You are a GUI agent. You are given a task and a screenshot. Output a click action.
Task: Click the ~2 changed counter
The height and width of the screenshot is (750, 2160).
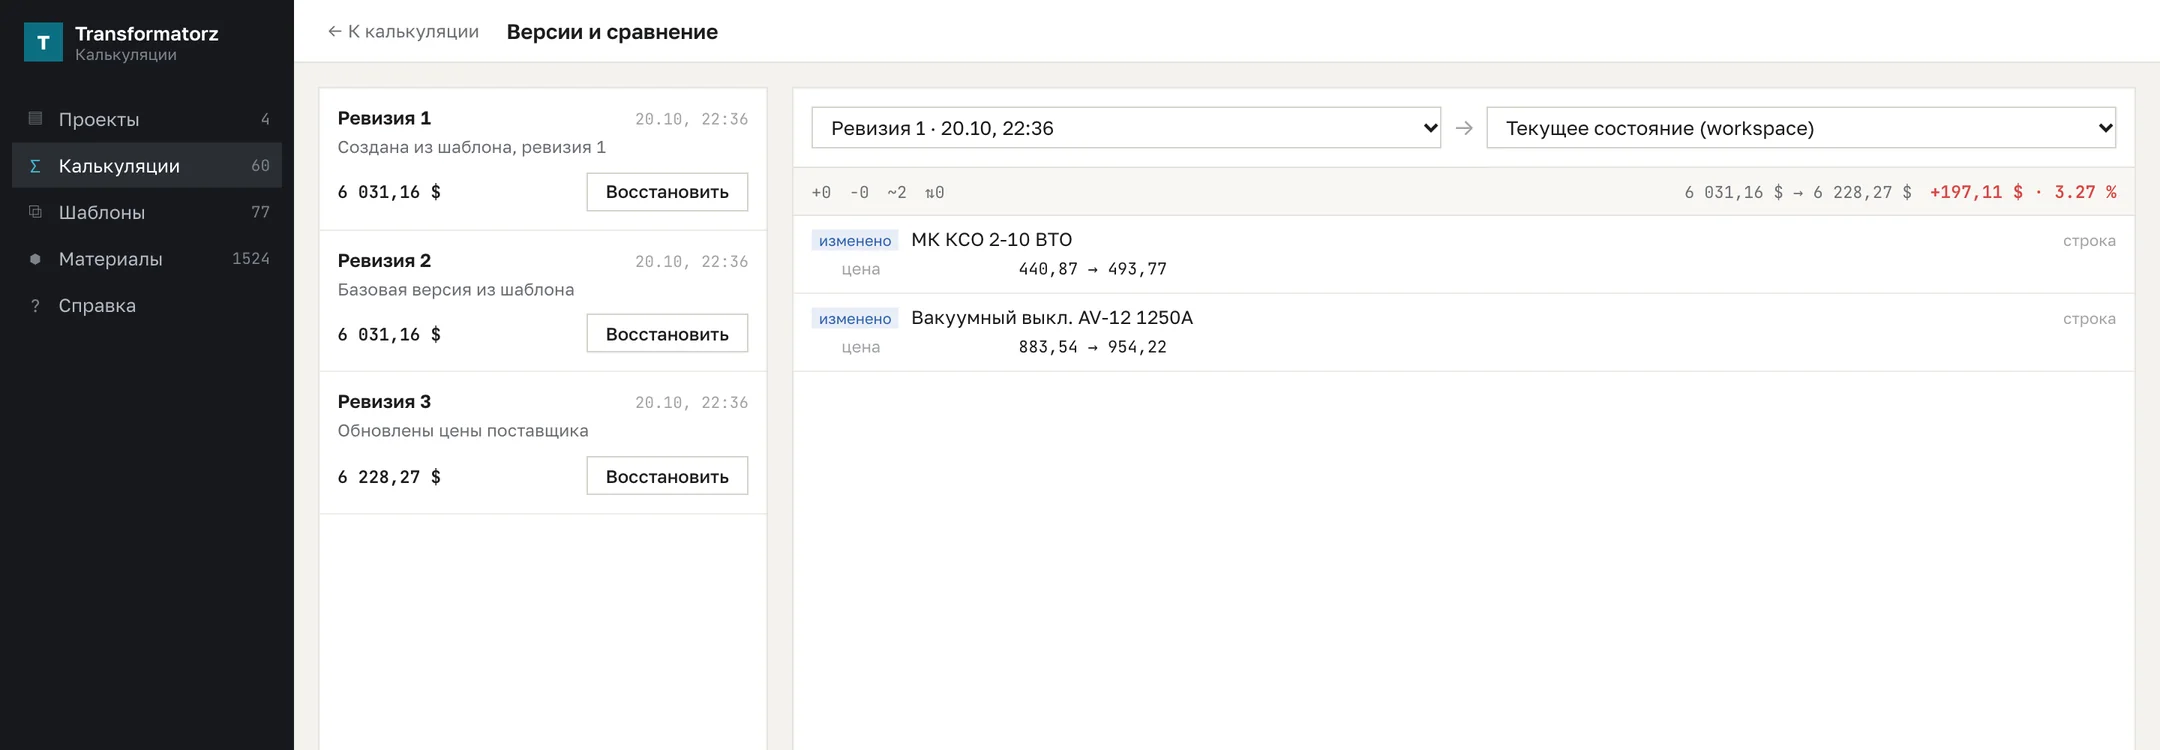pyautogui.click(x=897, y=192)
